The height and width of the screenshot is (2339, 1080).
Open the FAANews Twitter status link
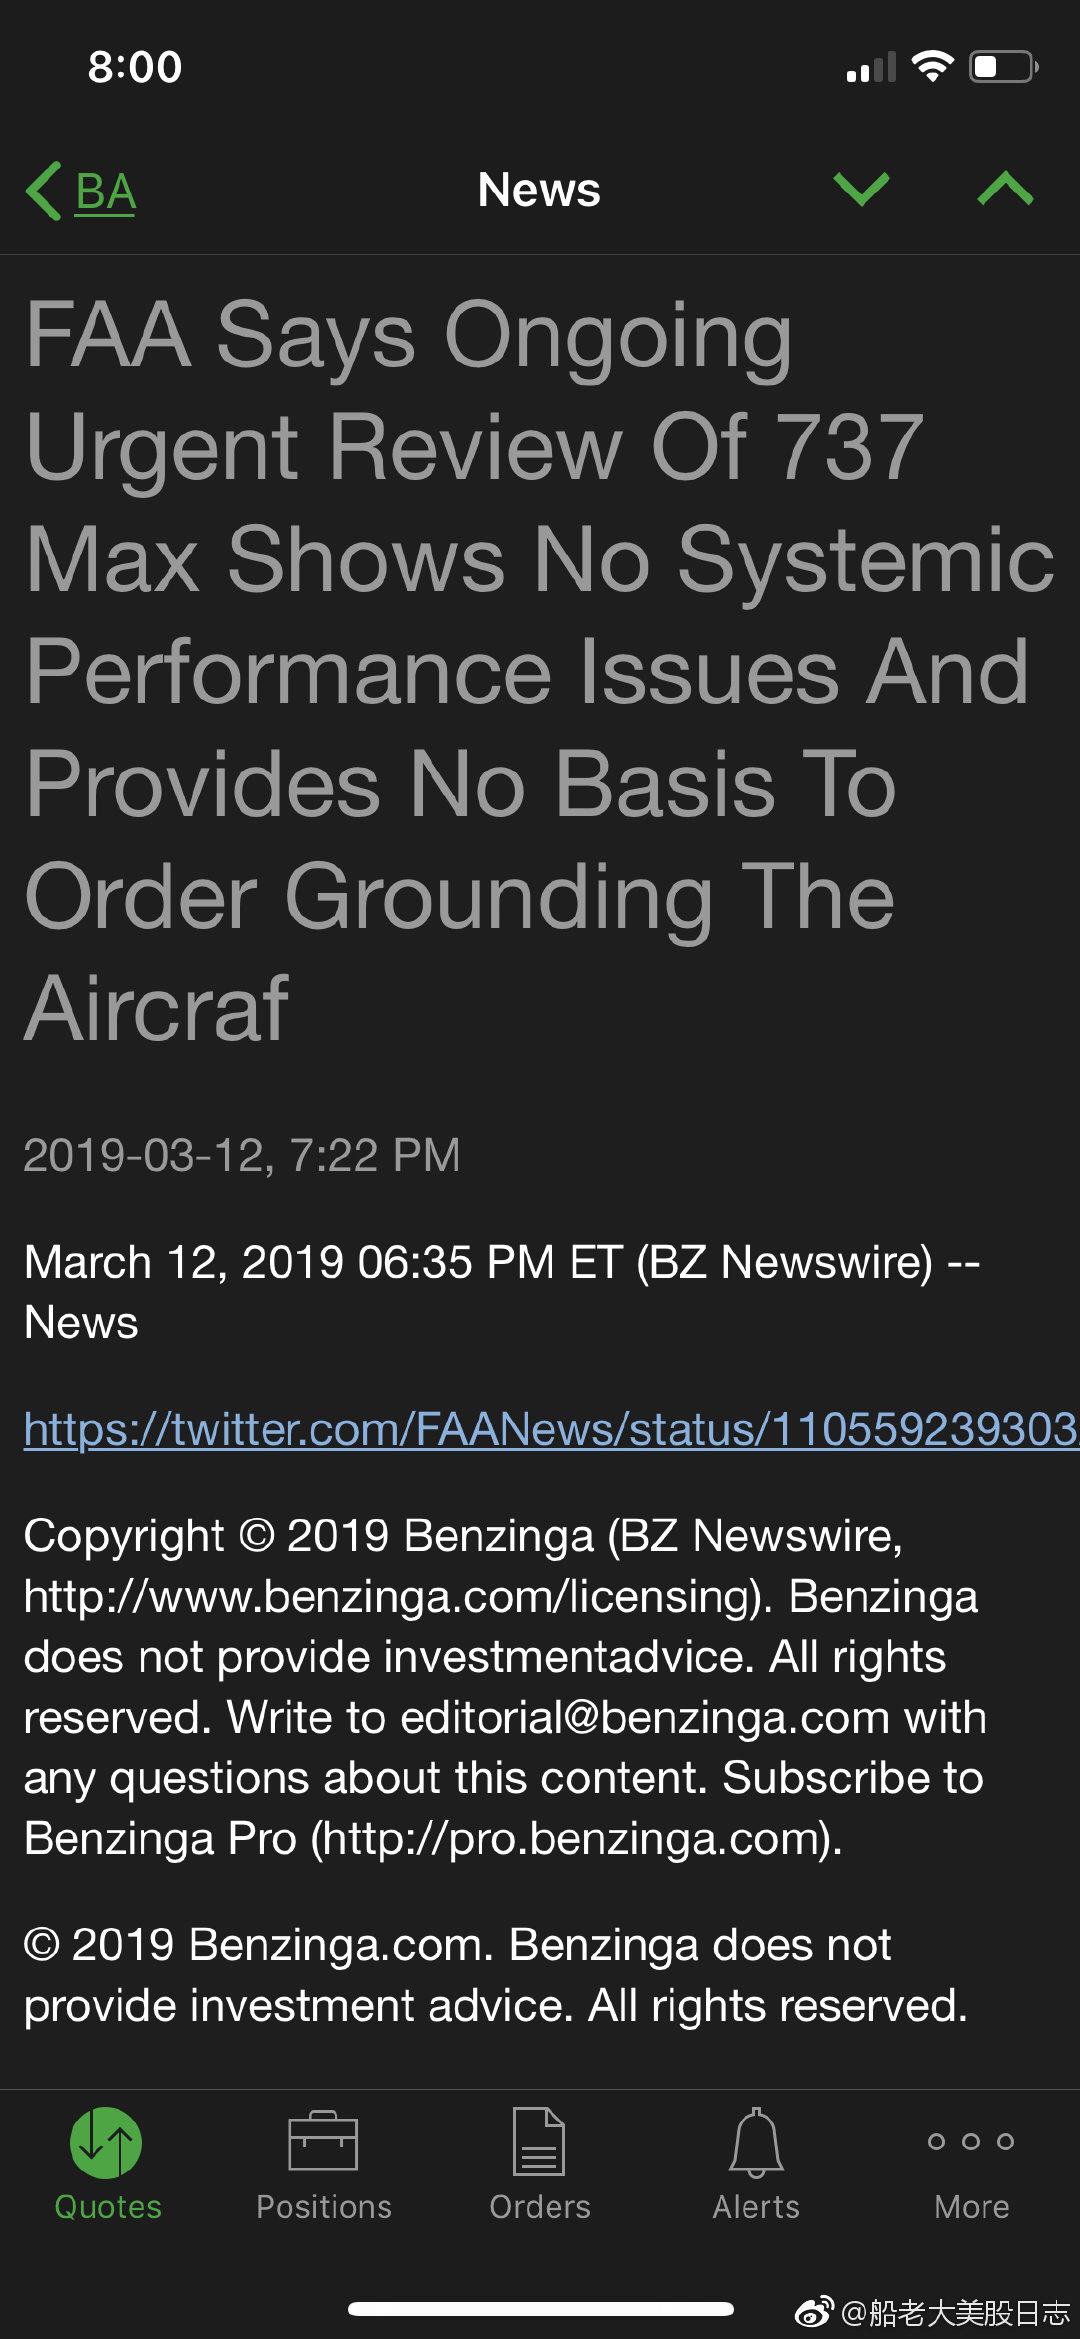click(x=550, y=1429)
